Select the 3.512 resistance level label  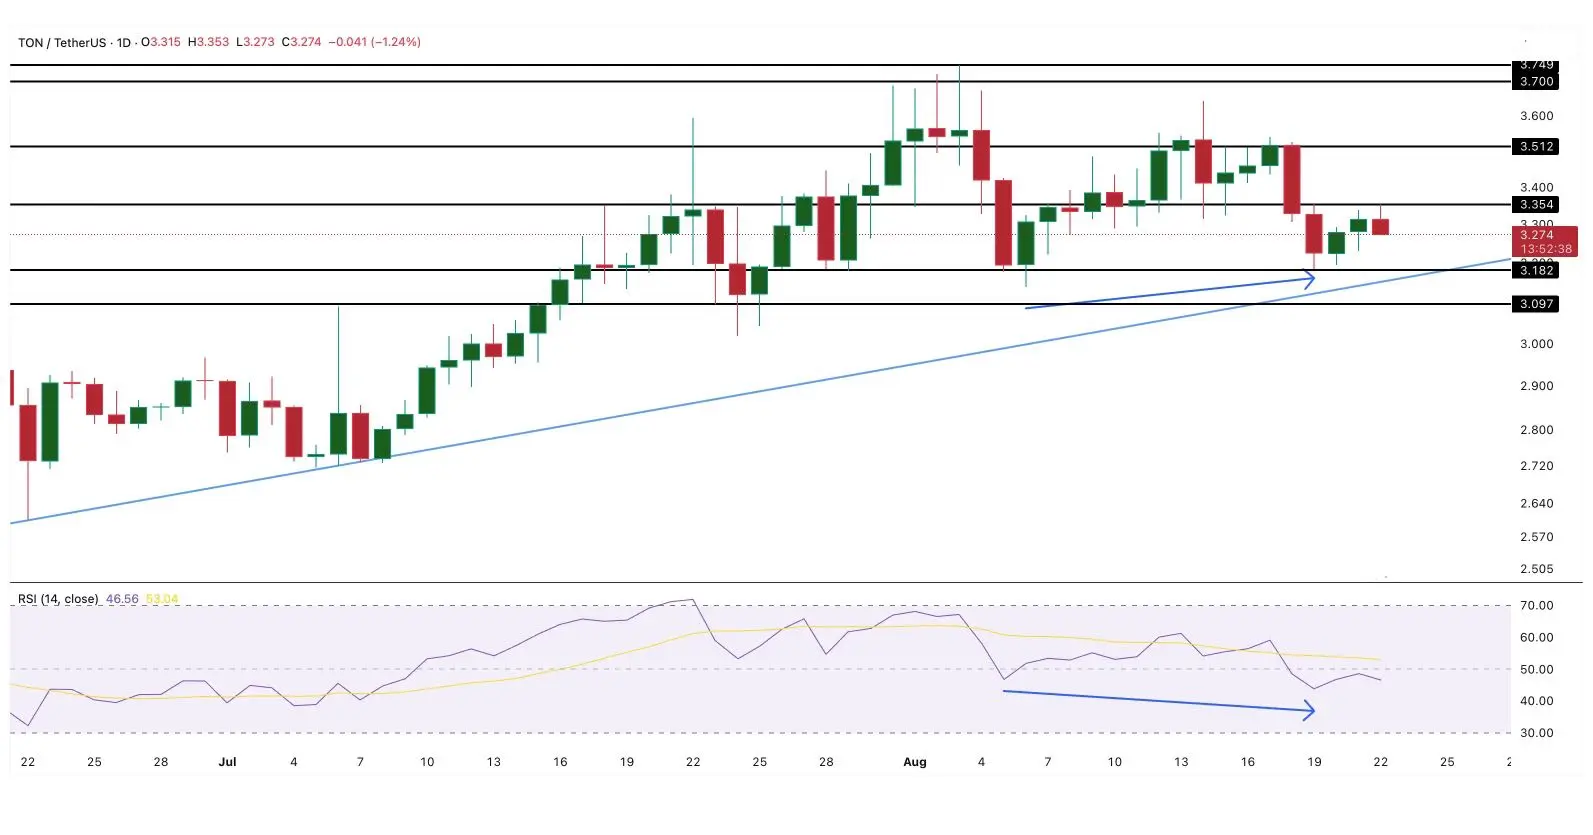(1536, 146)
